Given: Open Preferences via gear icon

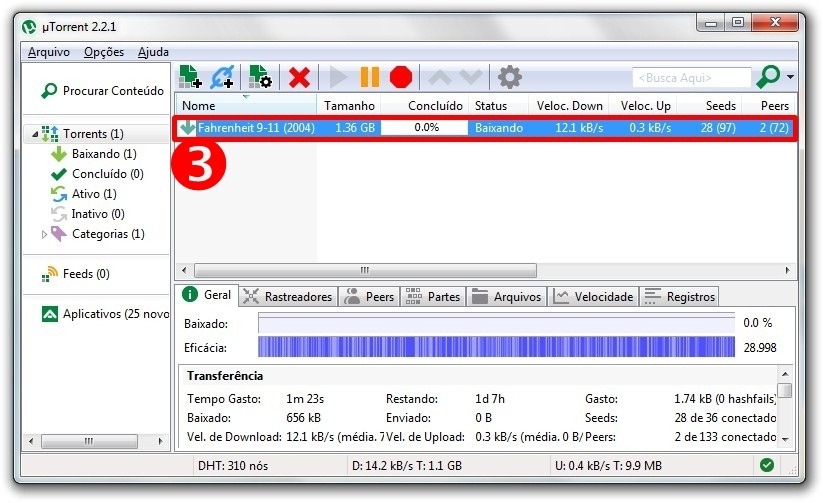Looking at the screenshot, I should (x=510, y=78).
